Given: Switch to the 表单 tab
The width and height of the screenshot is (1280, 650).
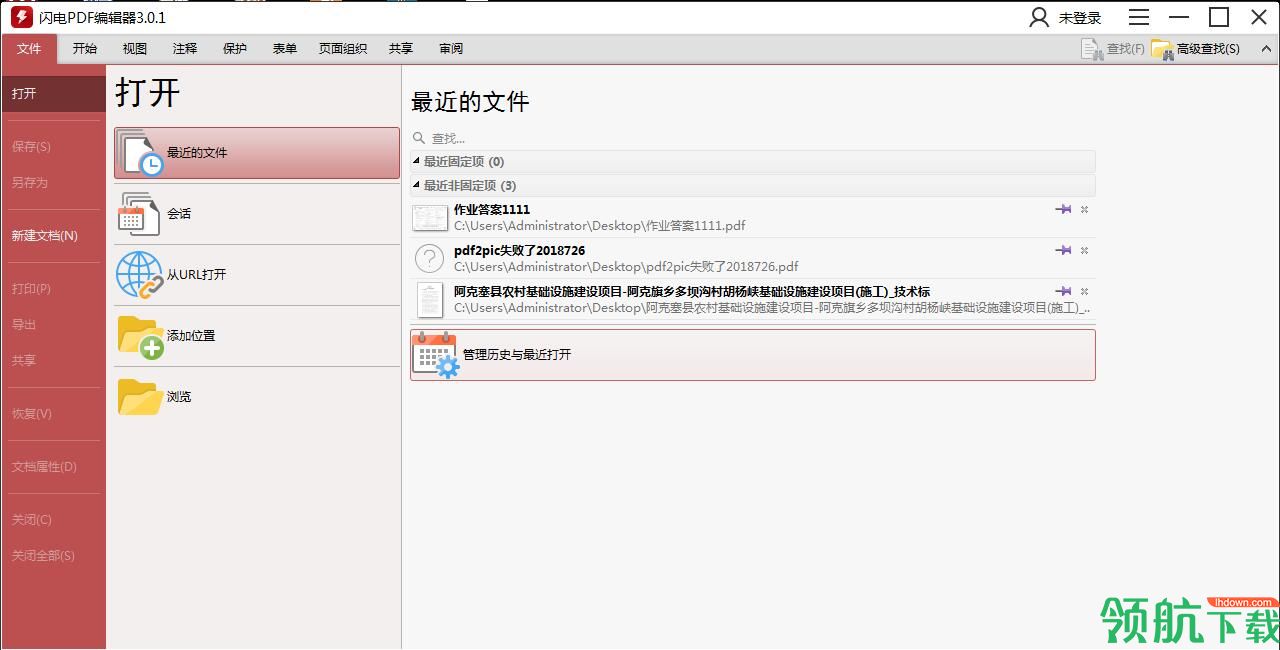Looking at the screenshot, I should click(x=285, y=49).
